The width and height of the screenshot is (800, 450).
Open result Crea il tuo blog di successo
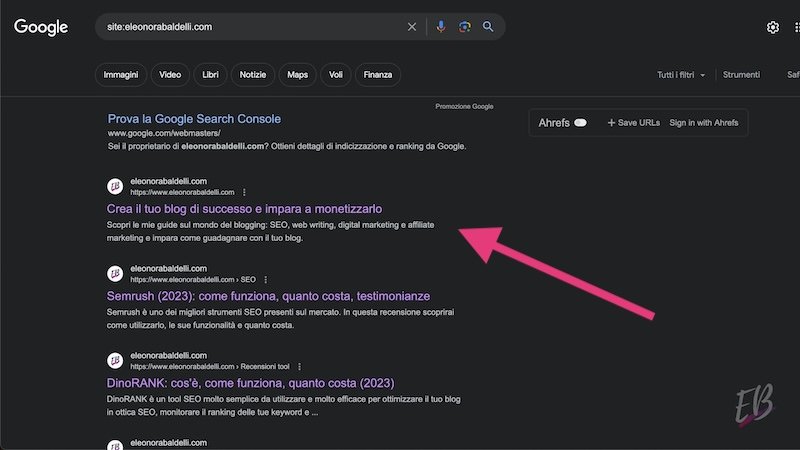click(244, 209)
